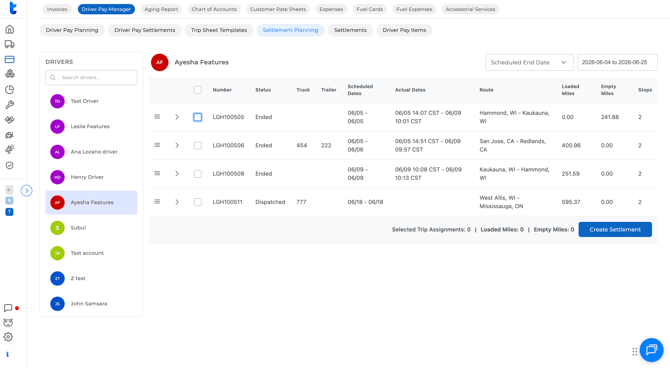Viewport: 670px width, 368px height.
Task: Select driver Z test
Action: point(91,278)
